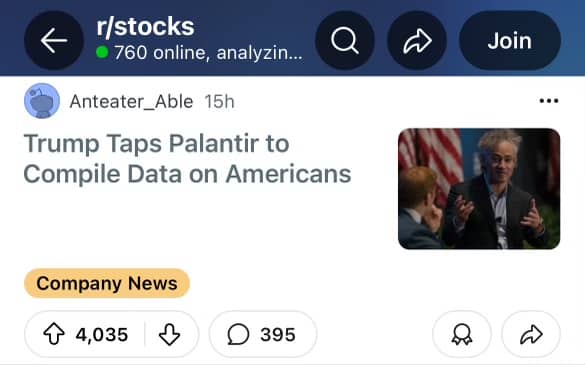Filter by the Company News flair
Image resolution: width=585 pixels, height=365 pixels.
pyautogui.click(x=107, y=283)
